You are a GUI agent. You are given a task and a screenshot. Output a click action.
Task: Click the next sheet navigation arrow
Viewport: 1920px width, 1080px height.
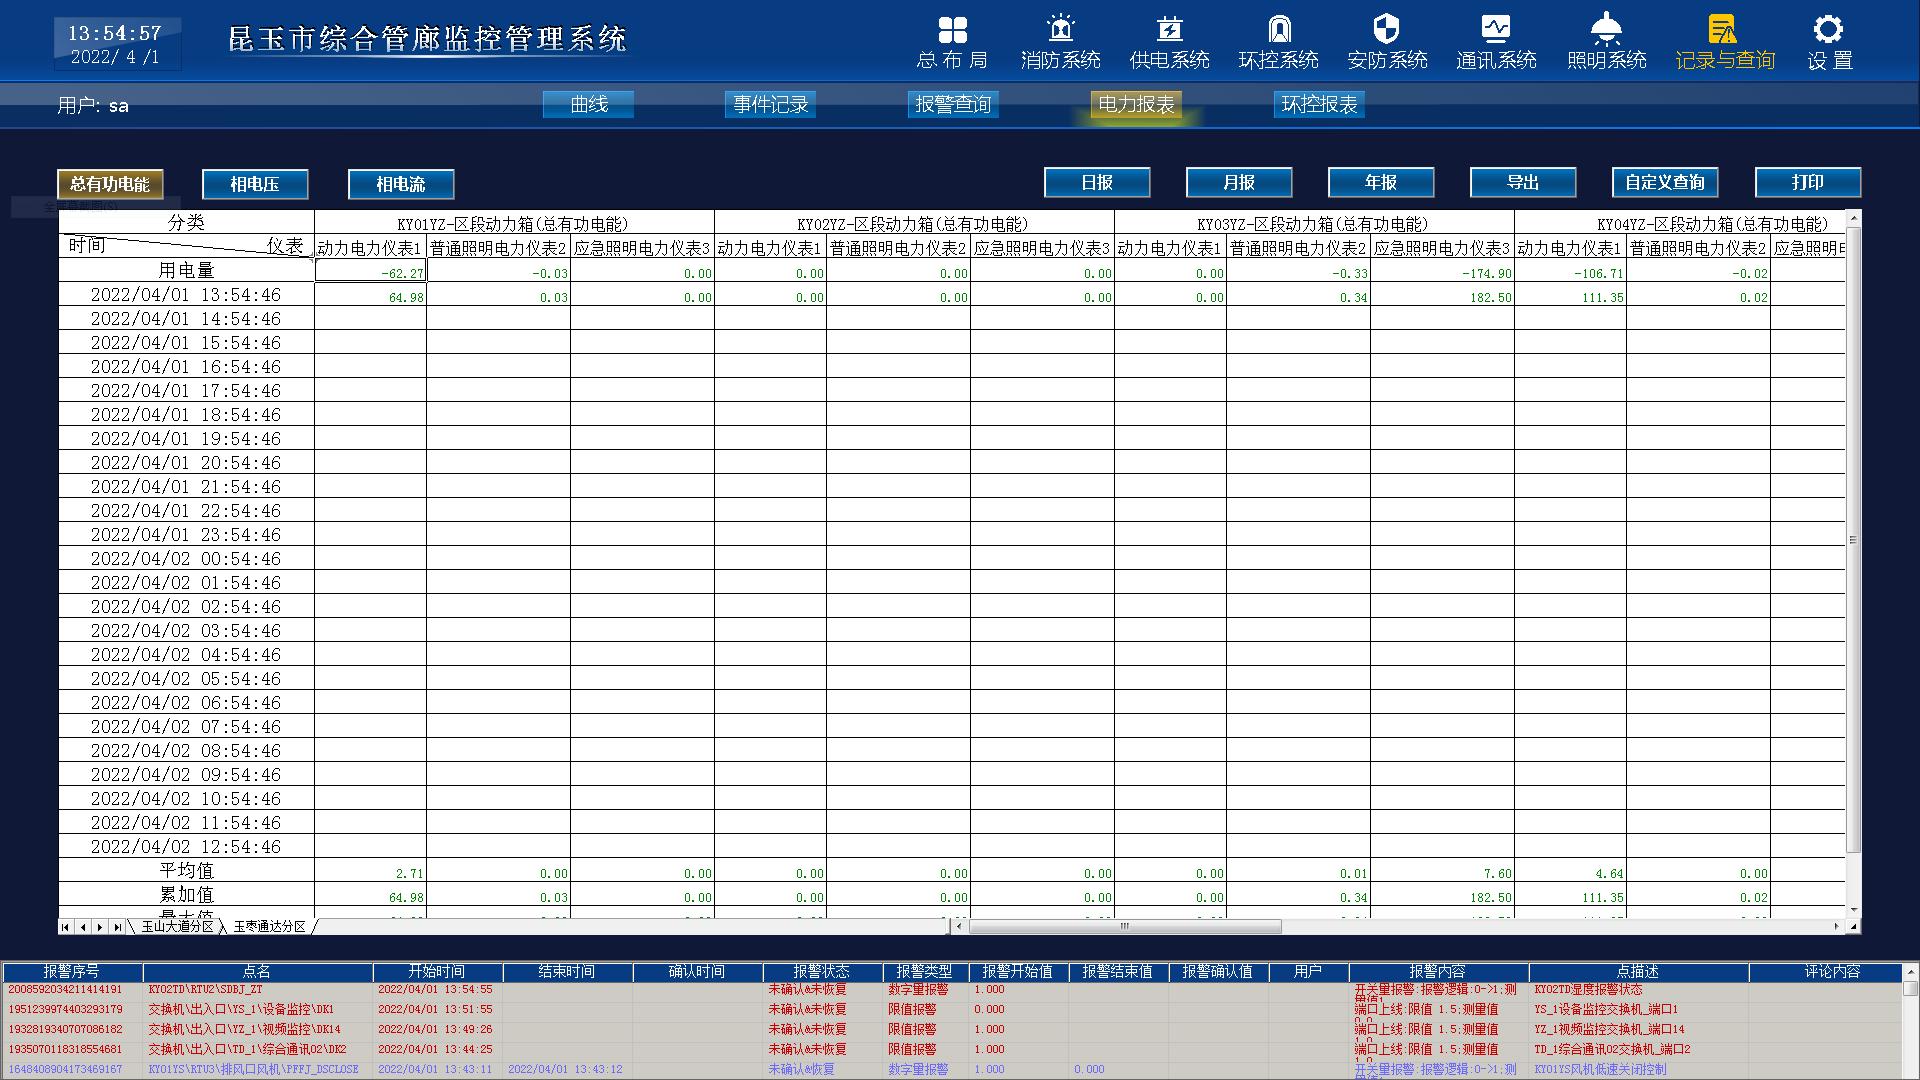coord(100,927)
